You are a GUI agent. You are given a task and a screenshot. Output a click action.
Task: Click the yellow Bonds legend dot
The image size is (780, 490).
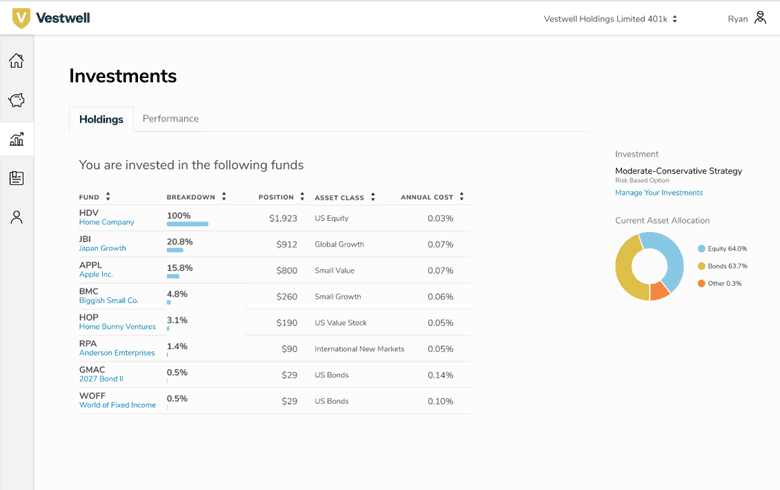[701, 266]
